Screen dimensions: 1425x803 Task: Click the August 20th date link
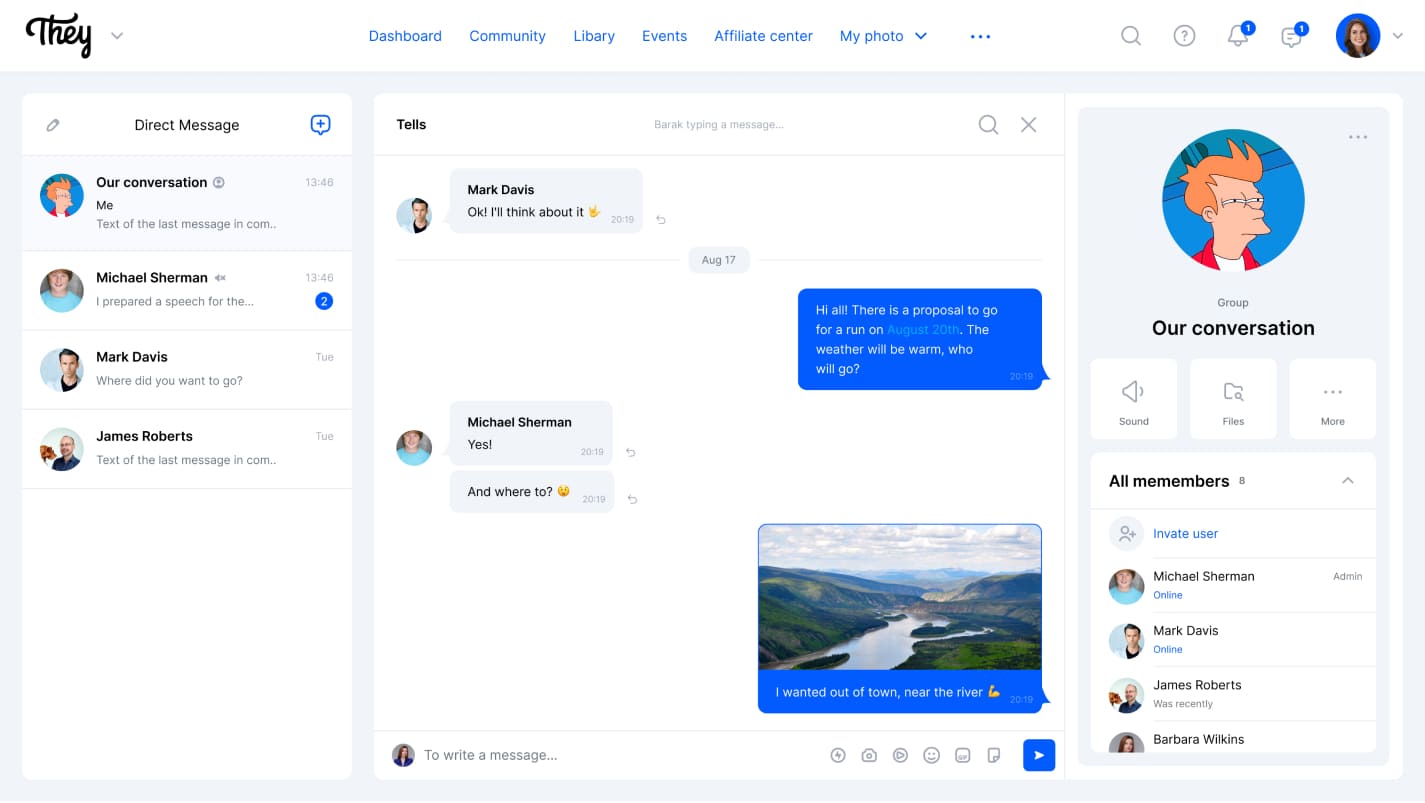click(x=923, y=330)
